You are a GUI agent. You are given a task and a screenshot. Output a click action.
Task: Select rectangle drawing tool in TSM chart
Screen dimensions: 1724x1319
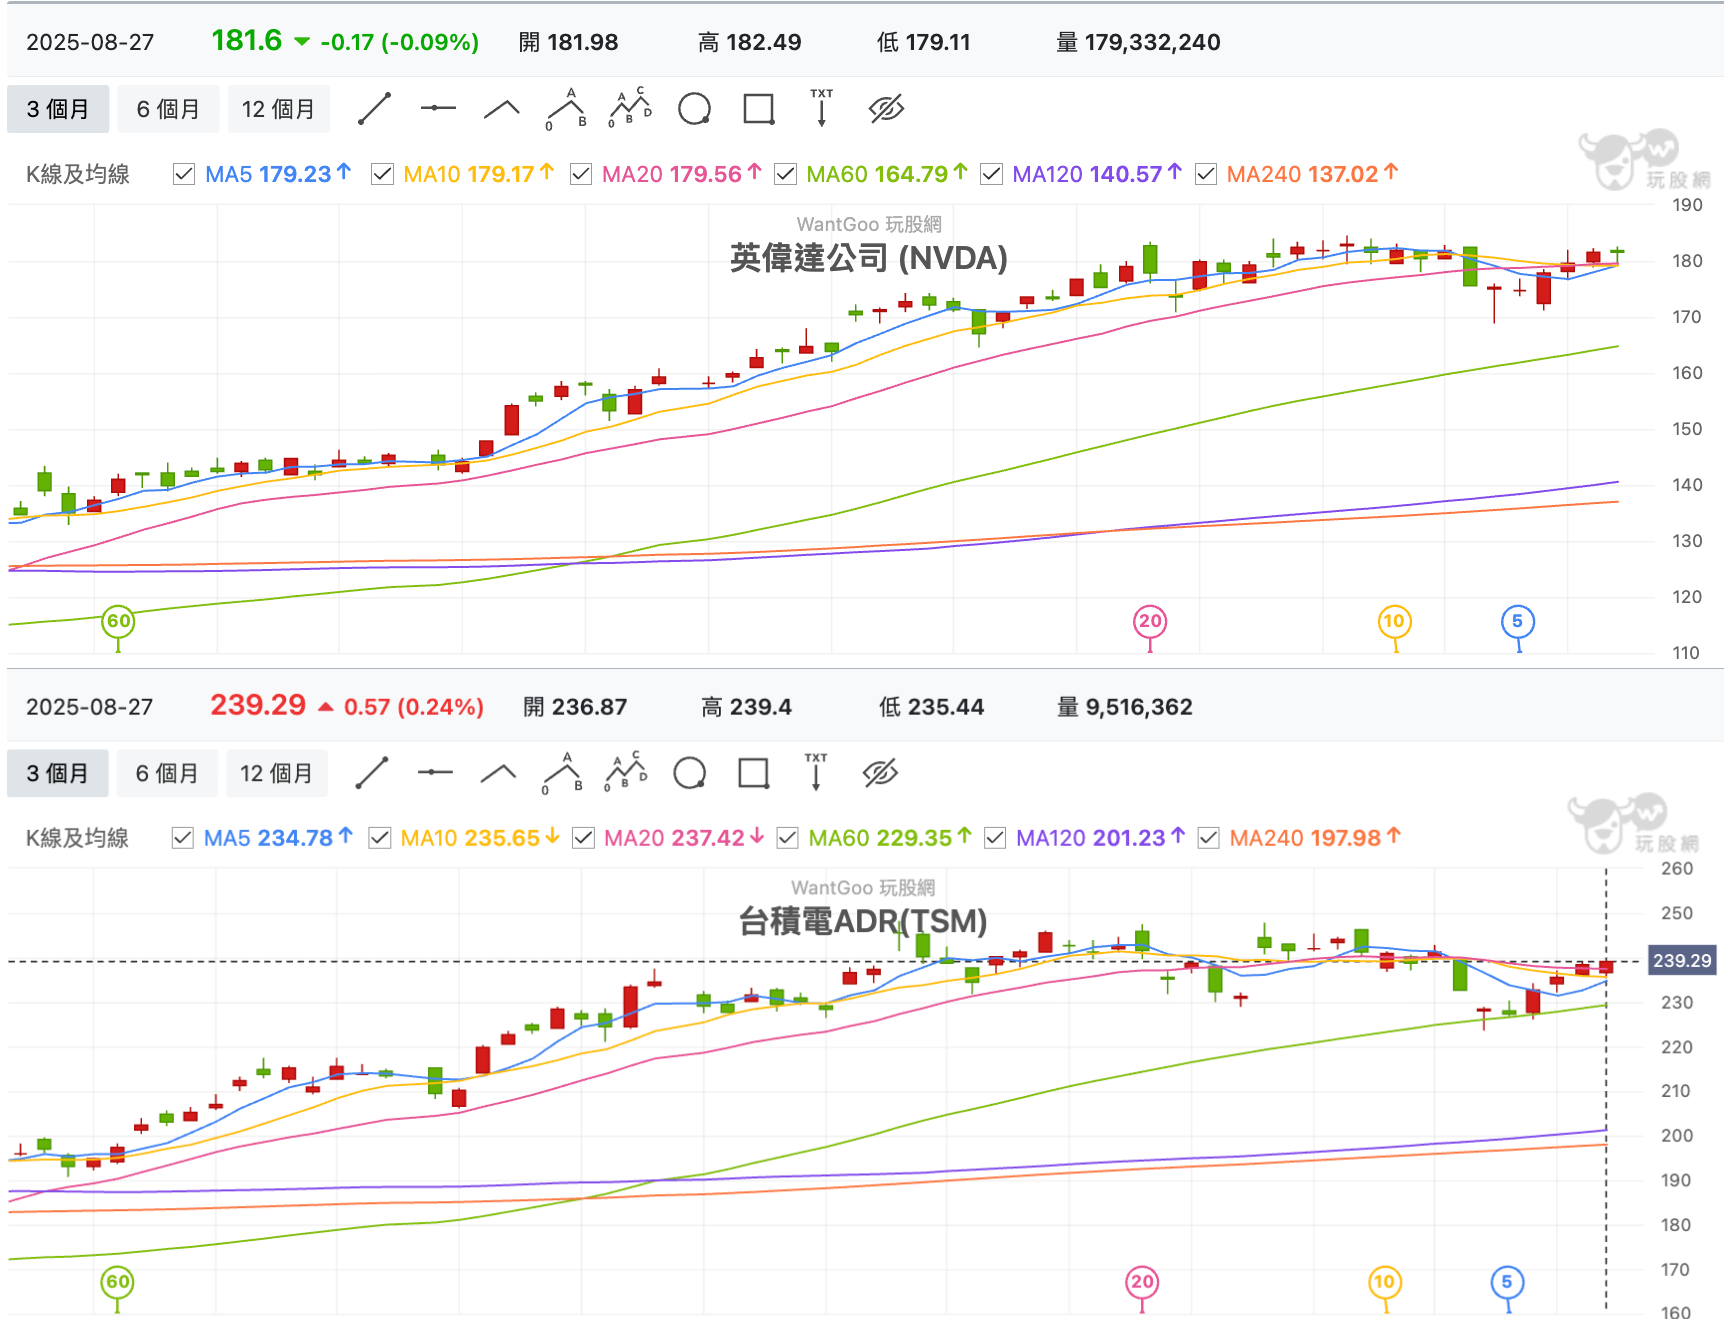(x=753, y=773)
